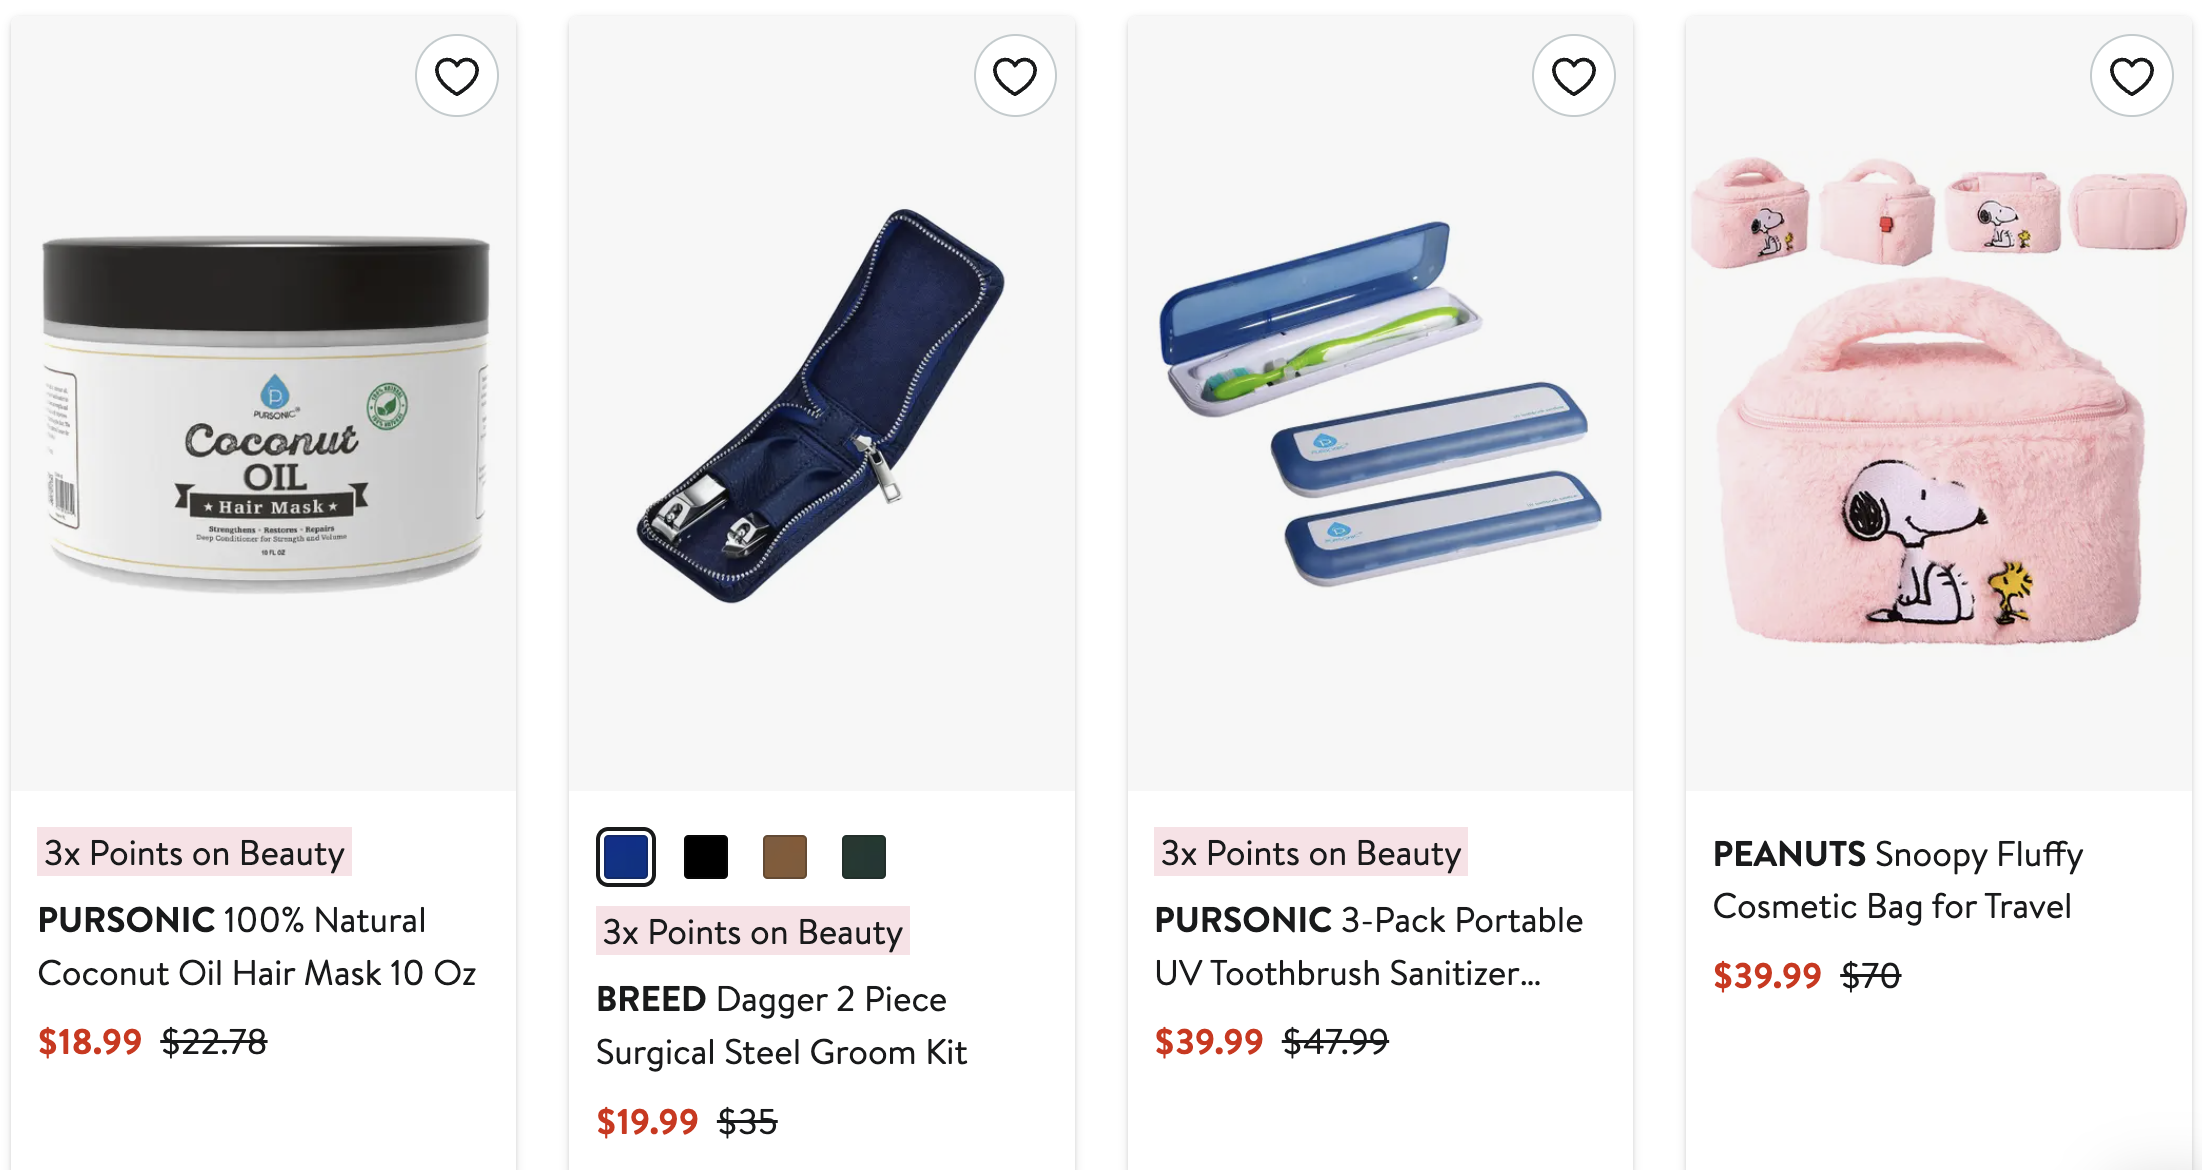Choose the black color swatch
2202x1170 pixels.
point(706,857)
